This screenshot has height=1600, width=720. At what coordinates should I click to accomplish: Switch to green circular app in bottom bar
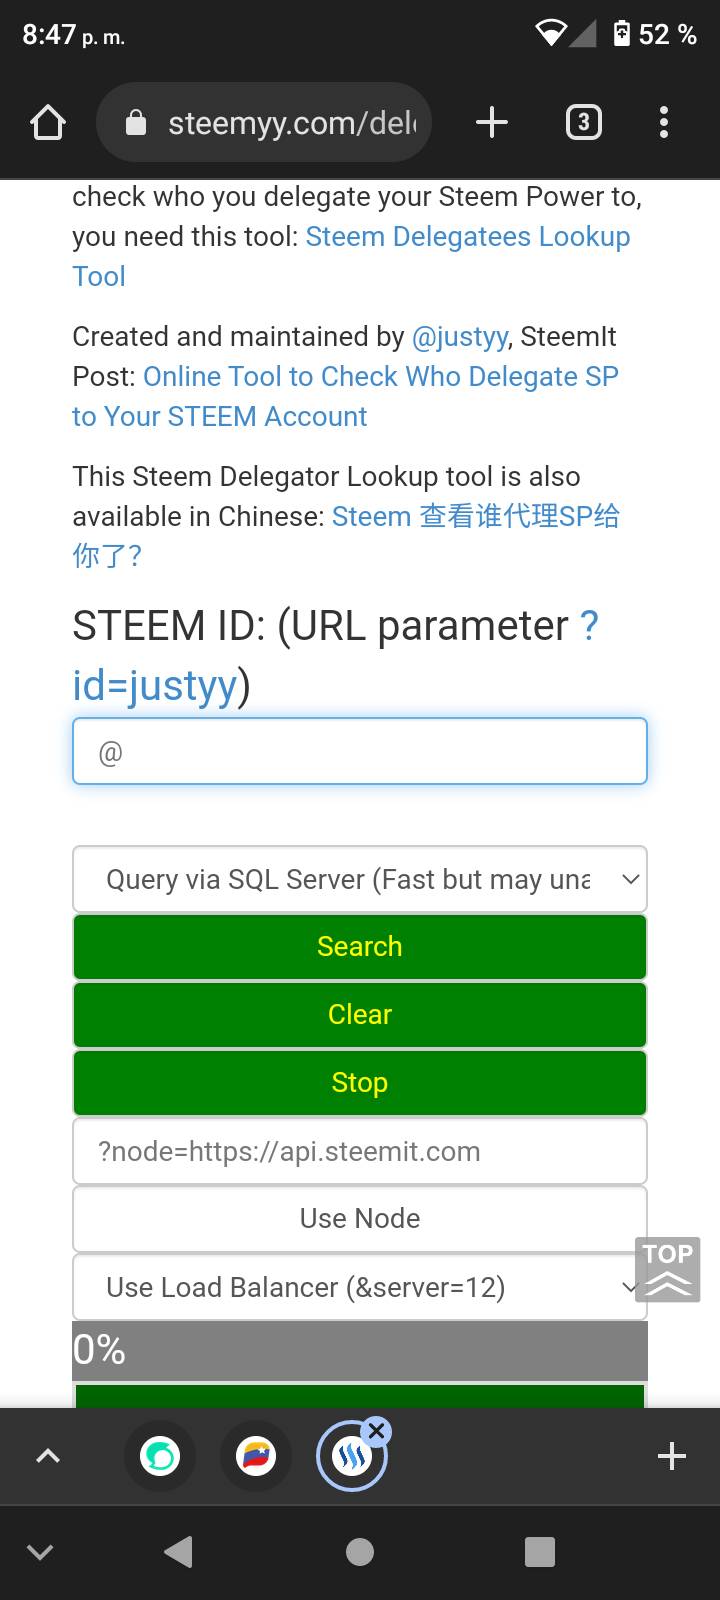tap(160, 1456)
